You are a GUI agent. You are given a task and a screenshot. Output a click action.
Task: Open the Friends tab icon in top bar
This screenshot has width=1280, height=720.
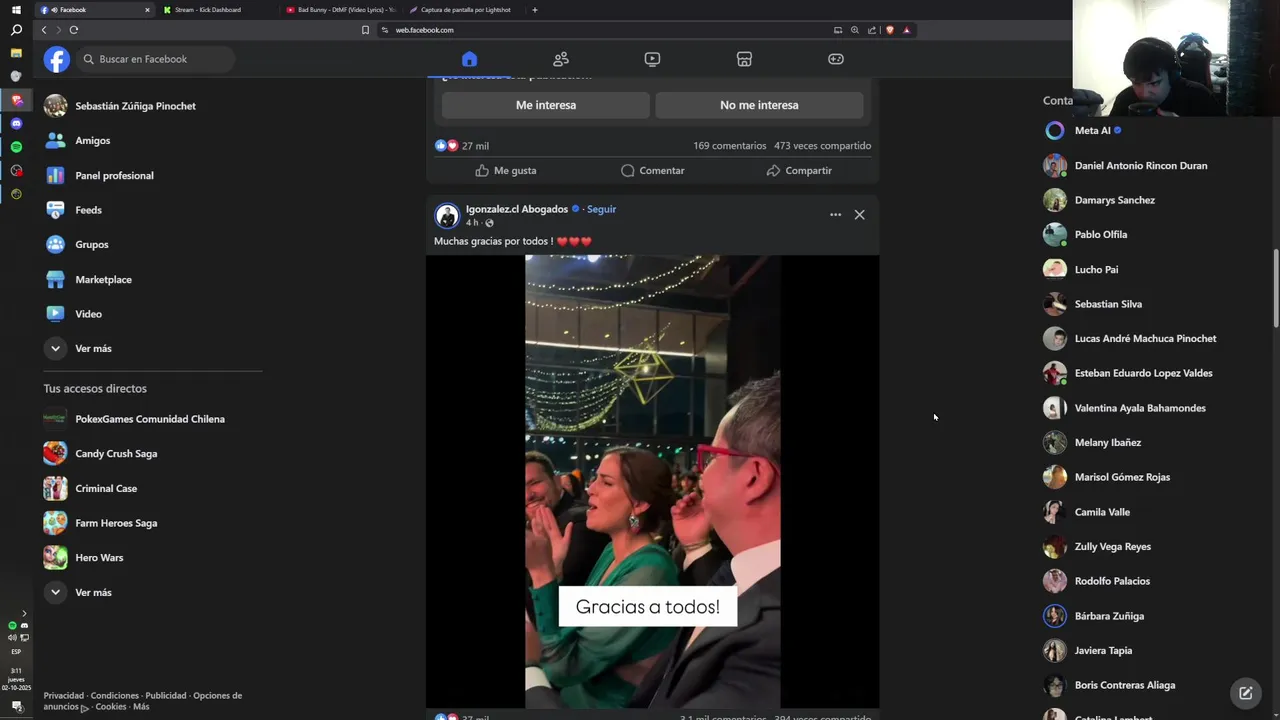561,59
